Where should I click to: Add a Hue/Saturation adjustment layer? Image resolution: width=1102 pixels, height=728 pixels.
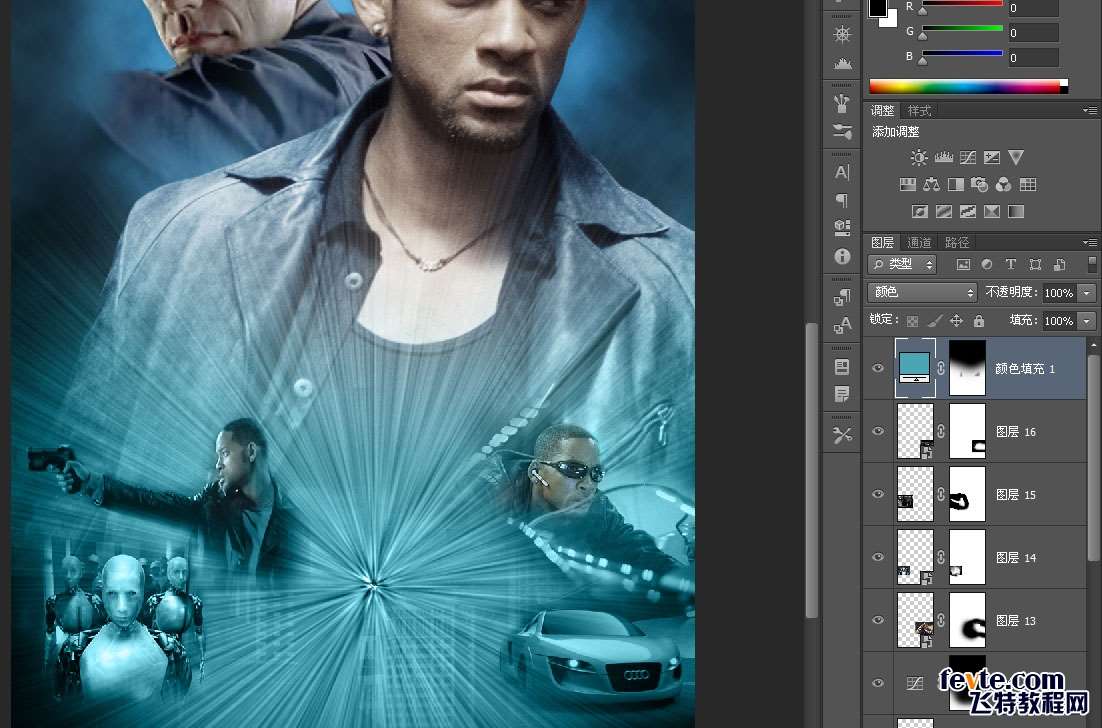tap(907, 185)
